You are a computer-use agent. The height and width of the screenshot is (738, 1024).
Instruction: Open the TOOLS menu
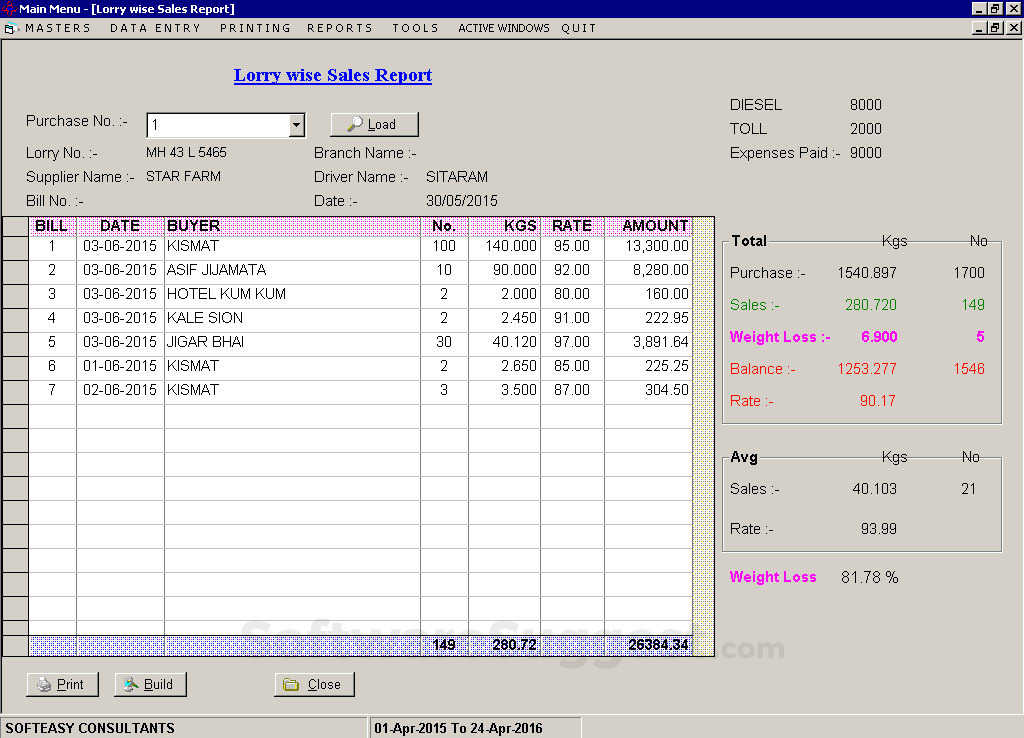click(x=415, y=28)
